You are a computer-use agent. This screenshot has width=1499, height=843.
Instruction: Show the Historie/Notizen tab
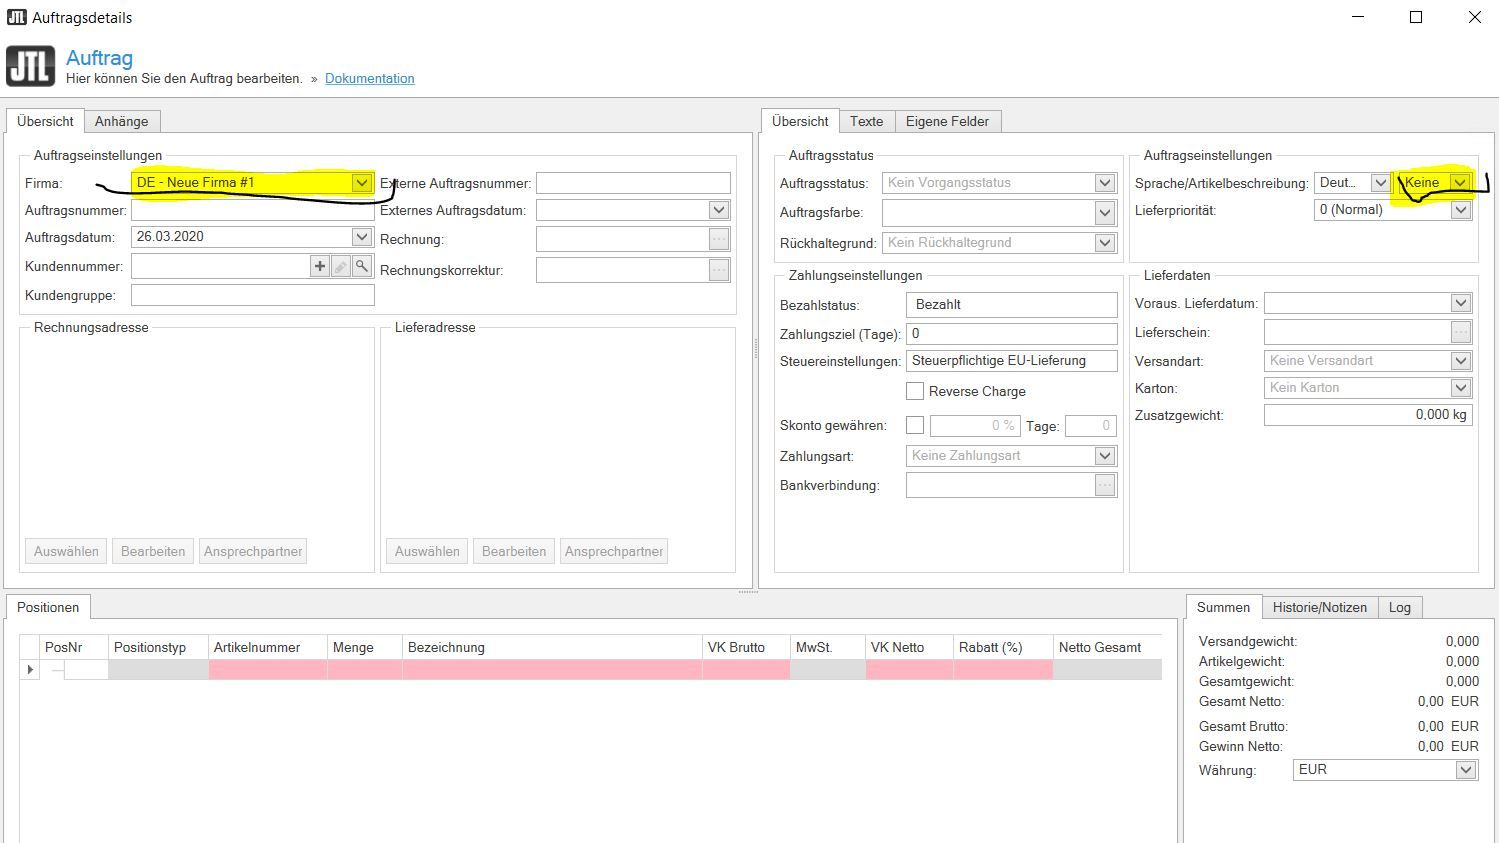pyautogui.click(x=1319, y=607)
